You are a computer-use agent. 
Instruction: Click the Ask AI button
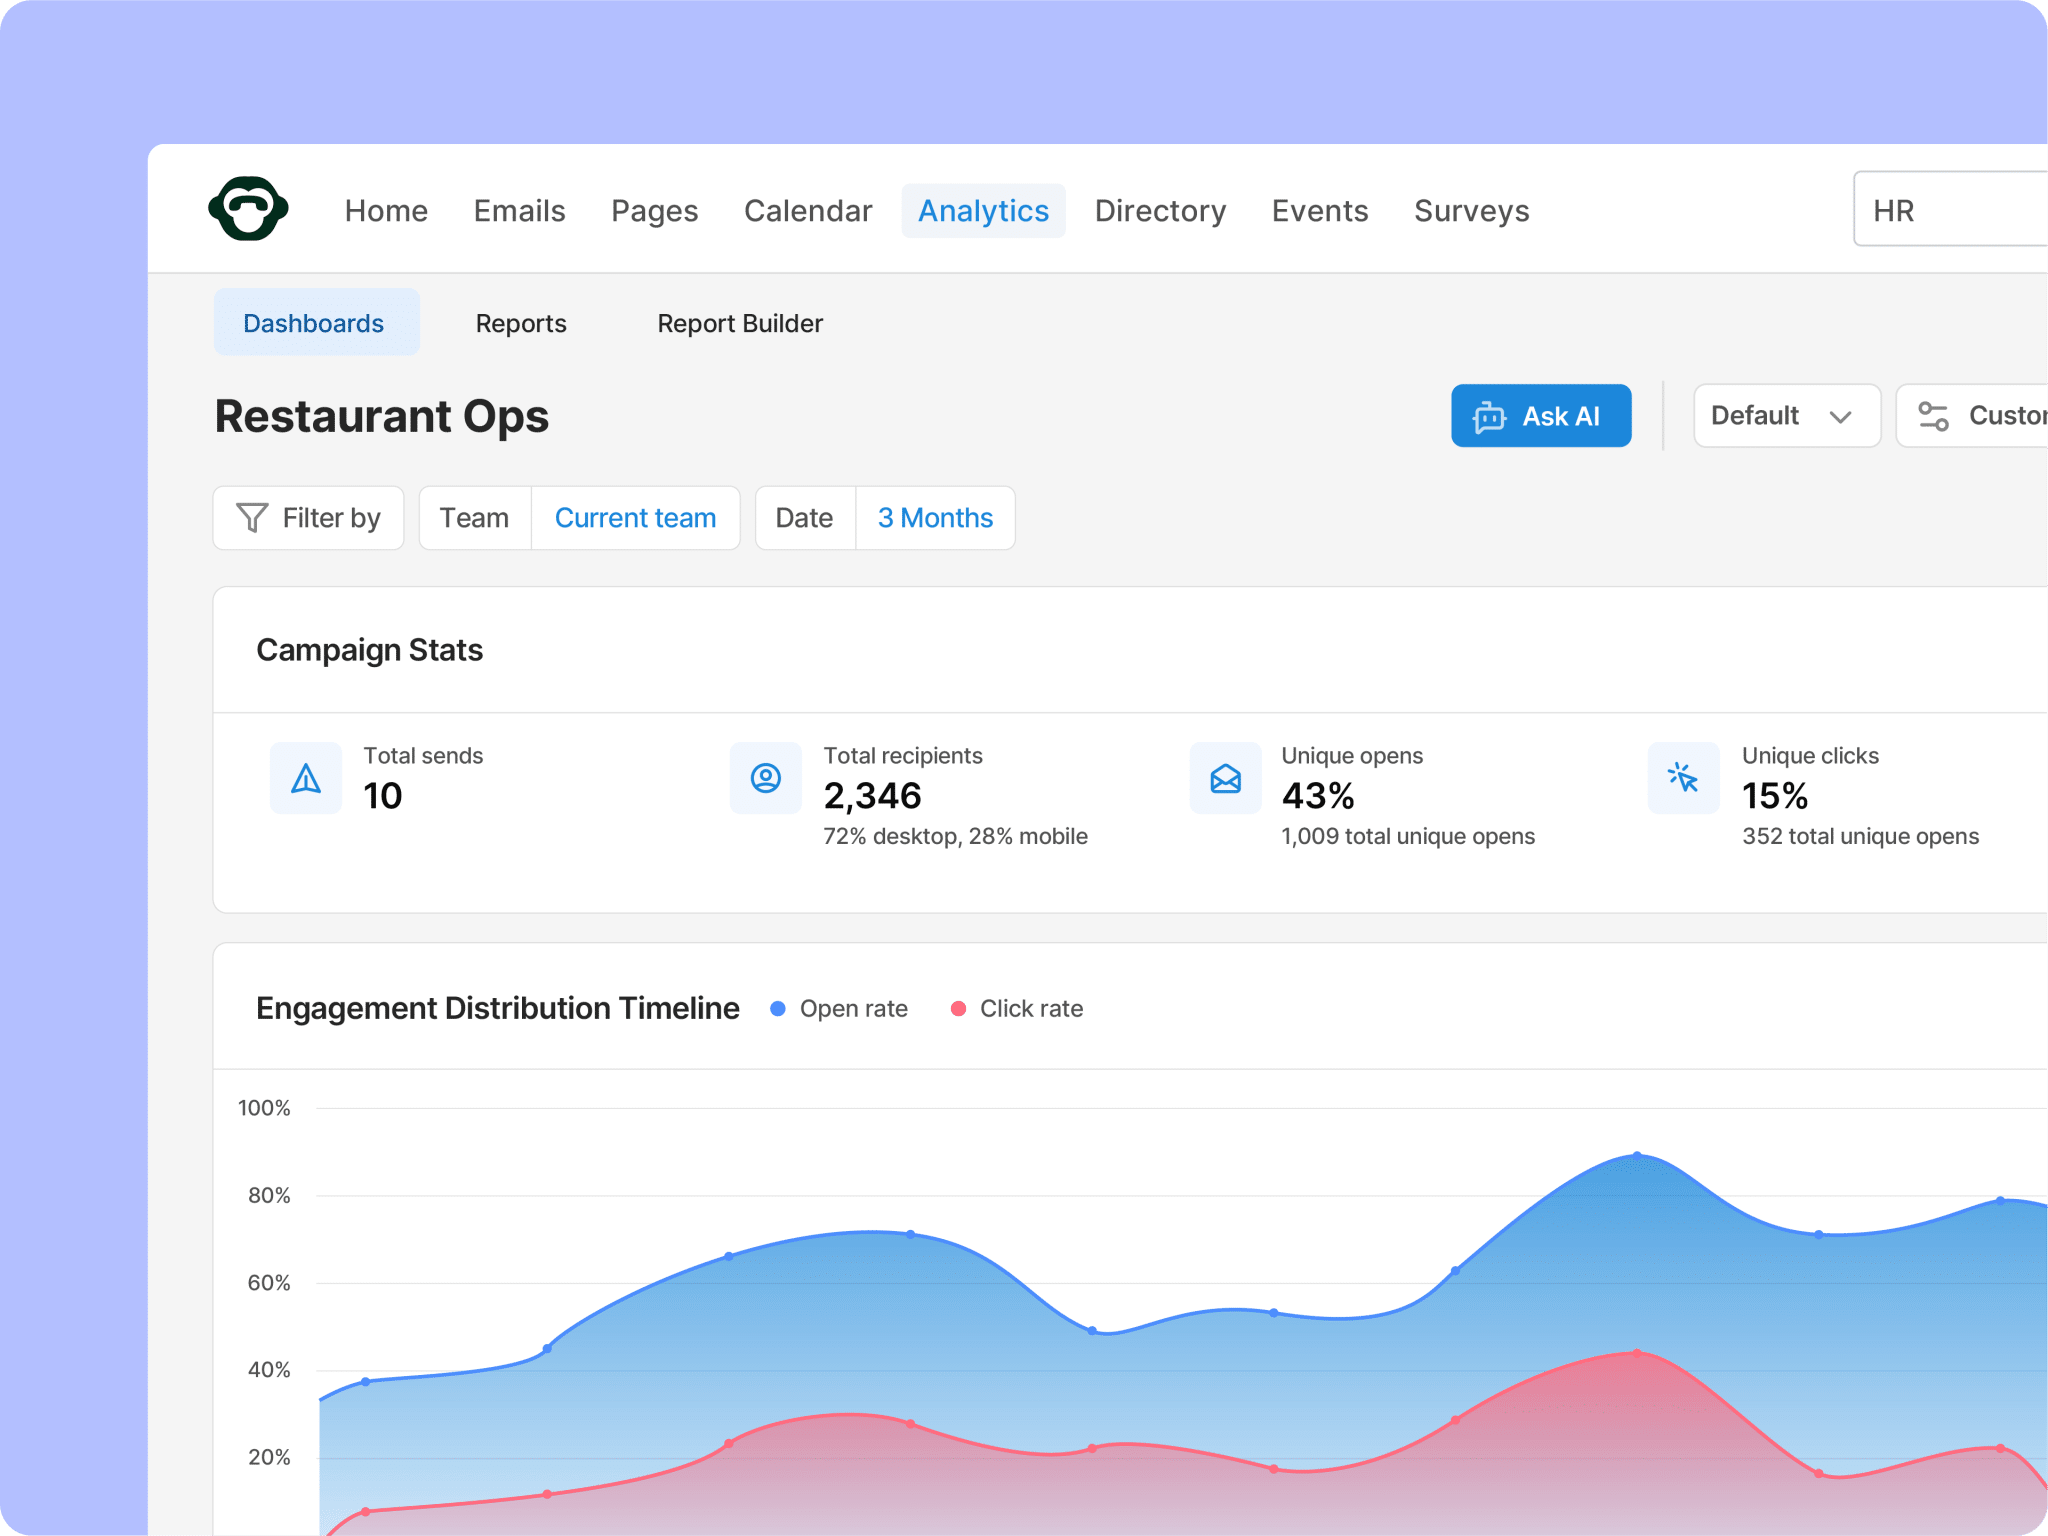pos(1541,416)
